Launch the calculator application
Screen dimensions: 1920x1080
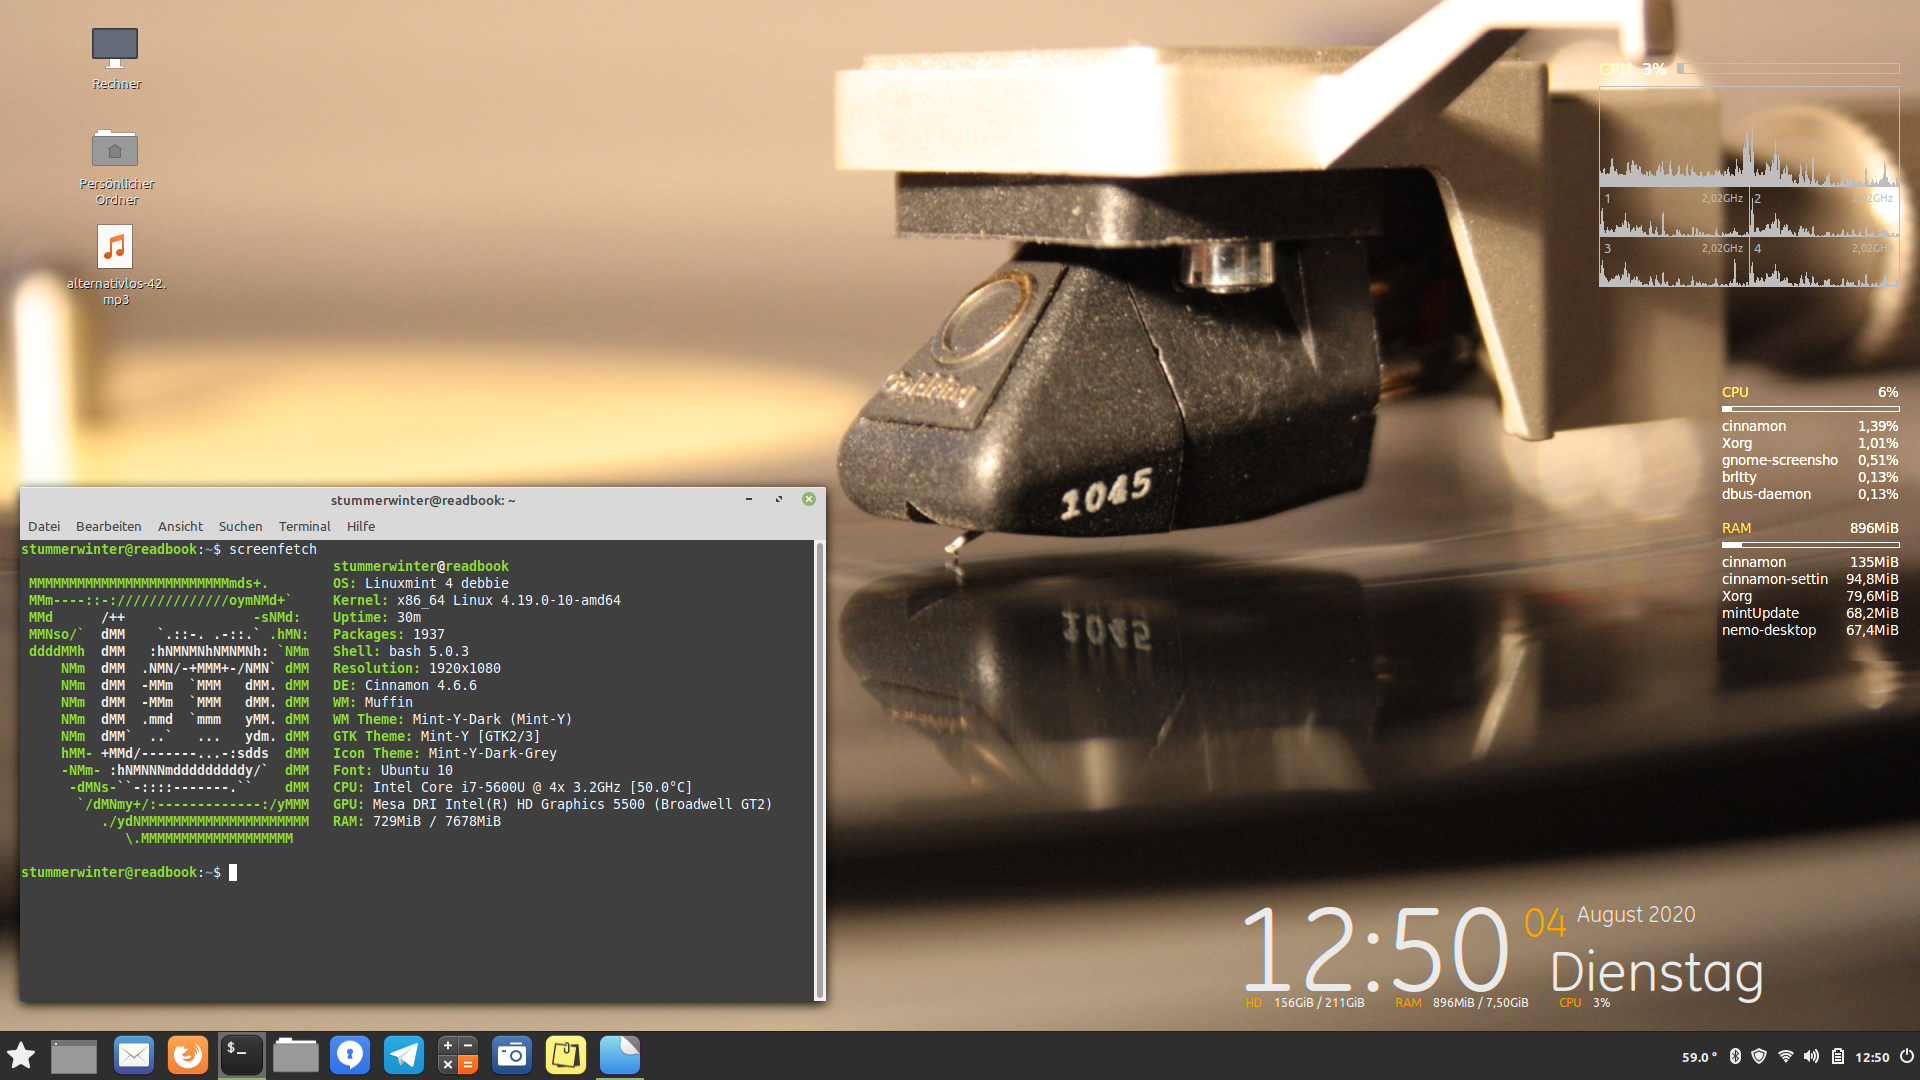tap(458, 1055)
